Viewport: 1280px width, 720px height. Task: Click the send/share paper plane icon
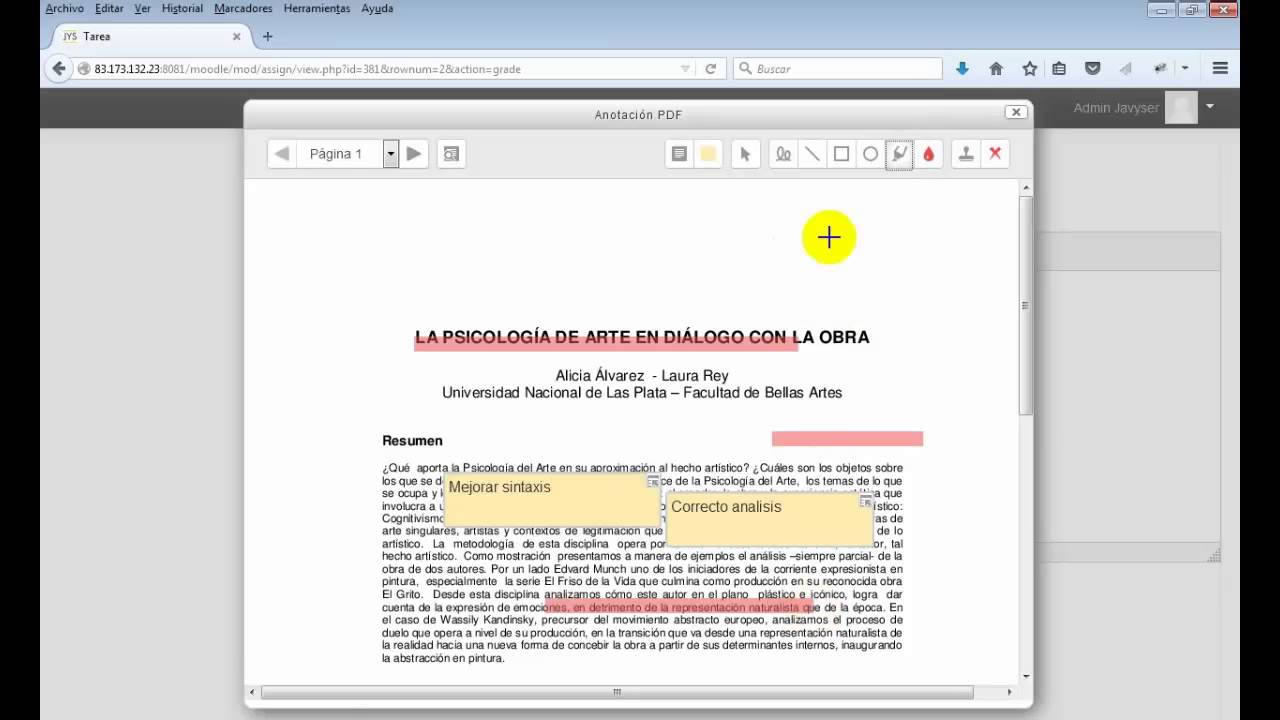click(x=1126, y=69)
